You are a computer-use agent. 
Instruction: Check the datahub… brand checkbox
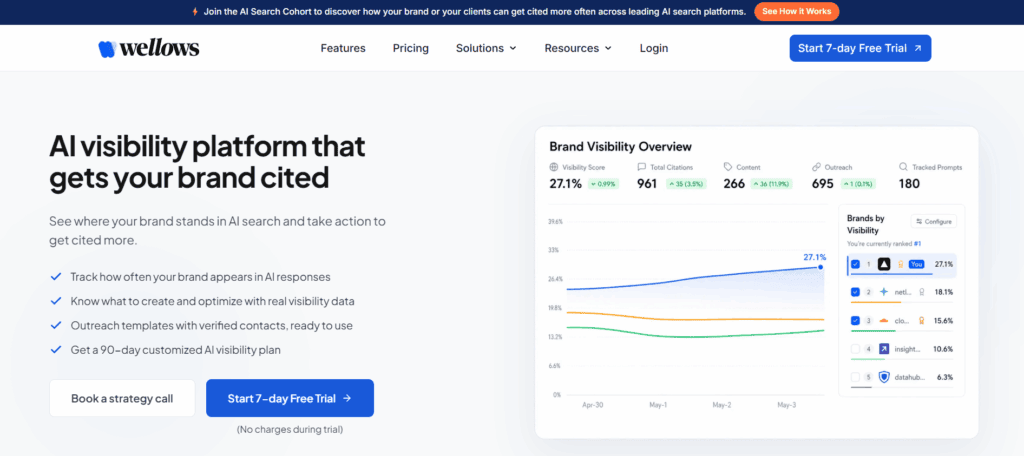point(856,377)
